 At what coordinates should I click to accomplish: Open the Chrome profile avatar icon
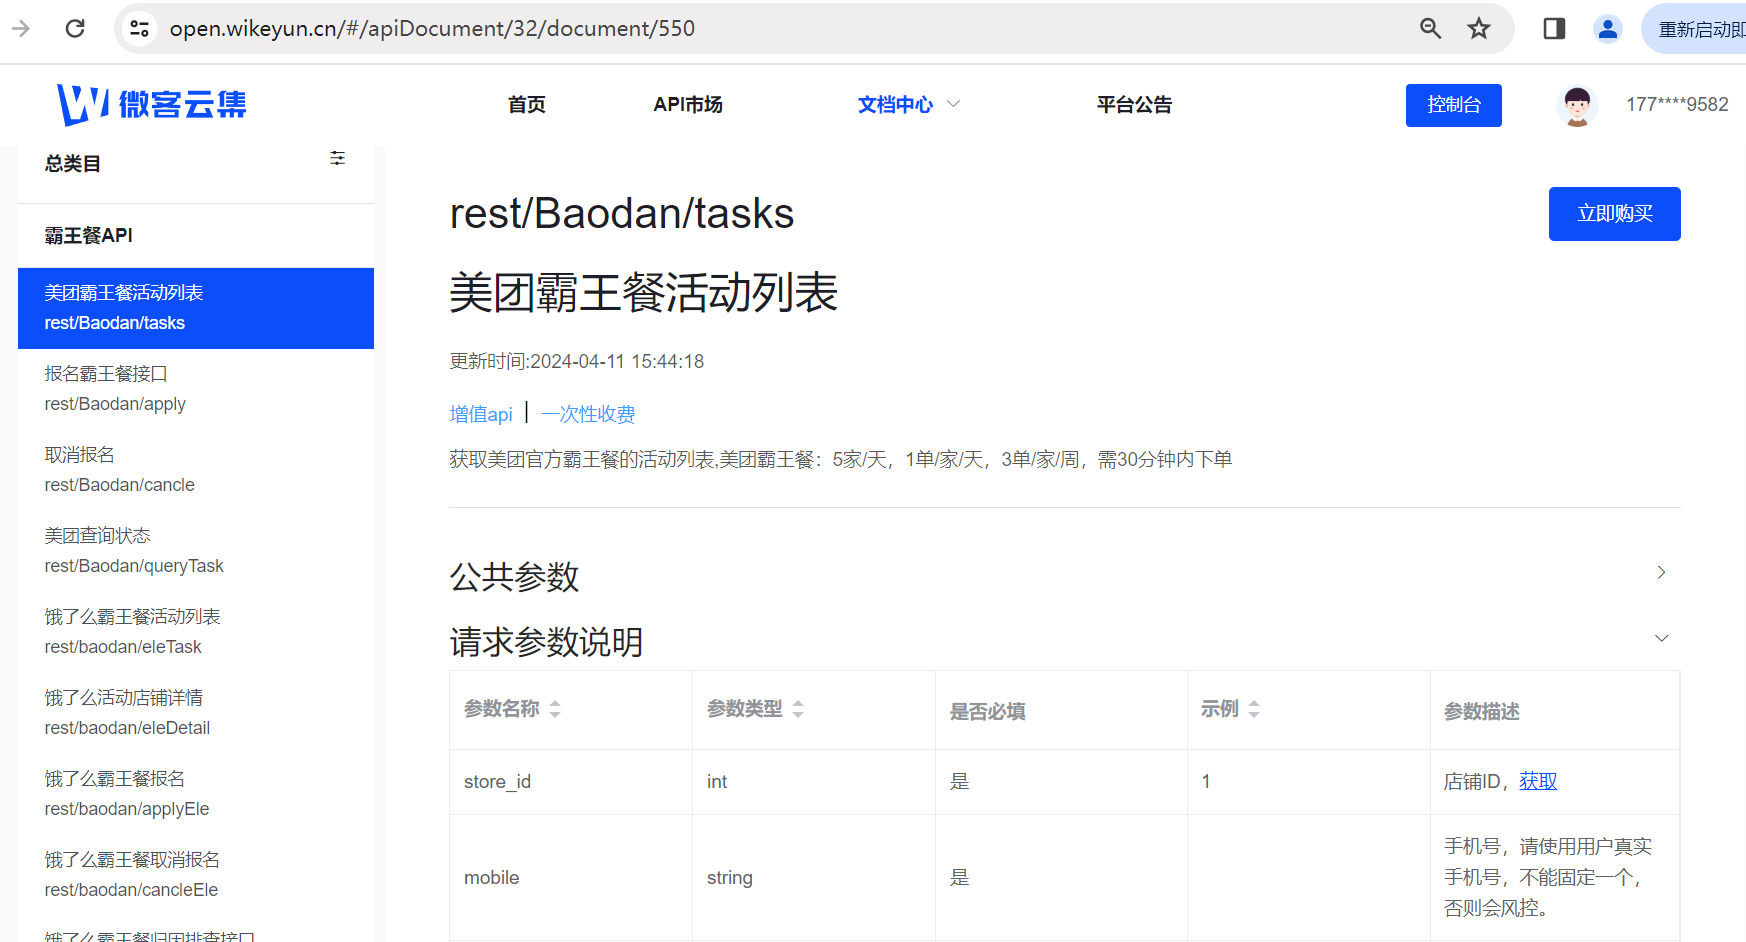1608,28
